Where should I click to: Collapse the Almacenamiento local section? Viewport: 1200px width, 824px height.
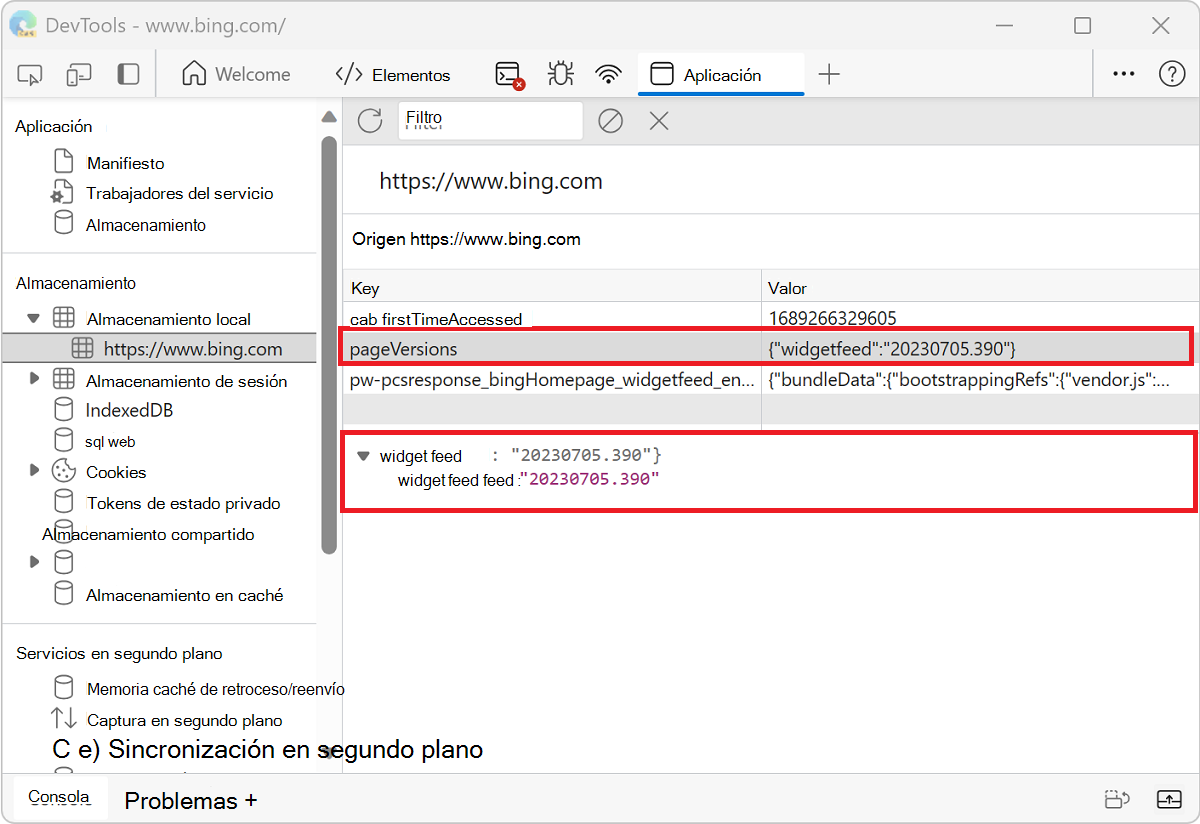point(34,317)
